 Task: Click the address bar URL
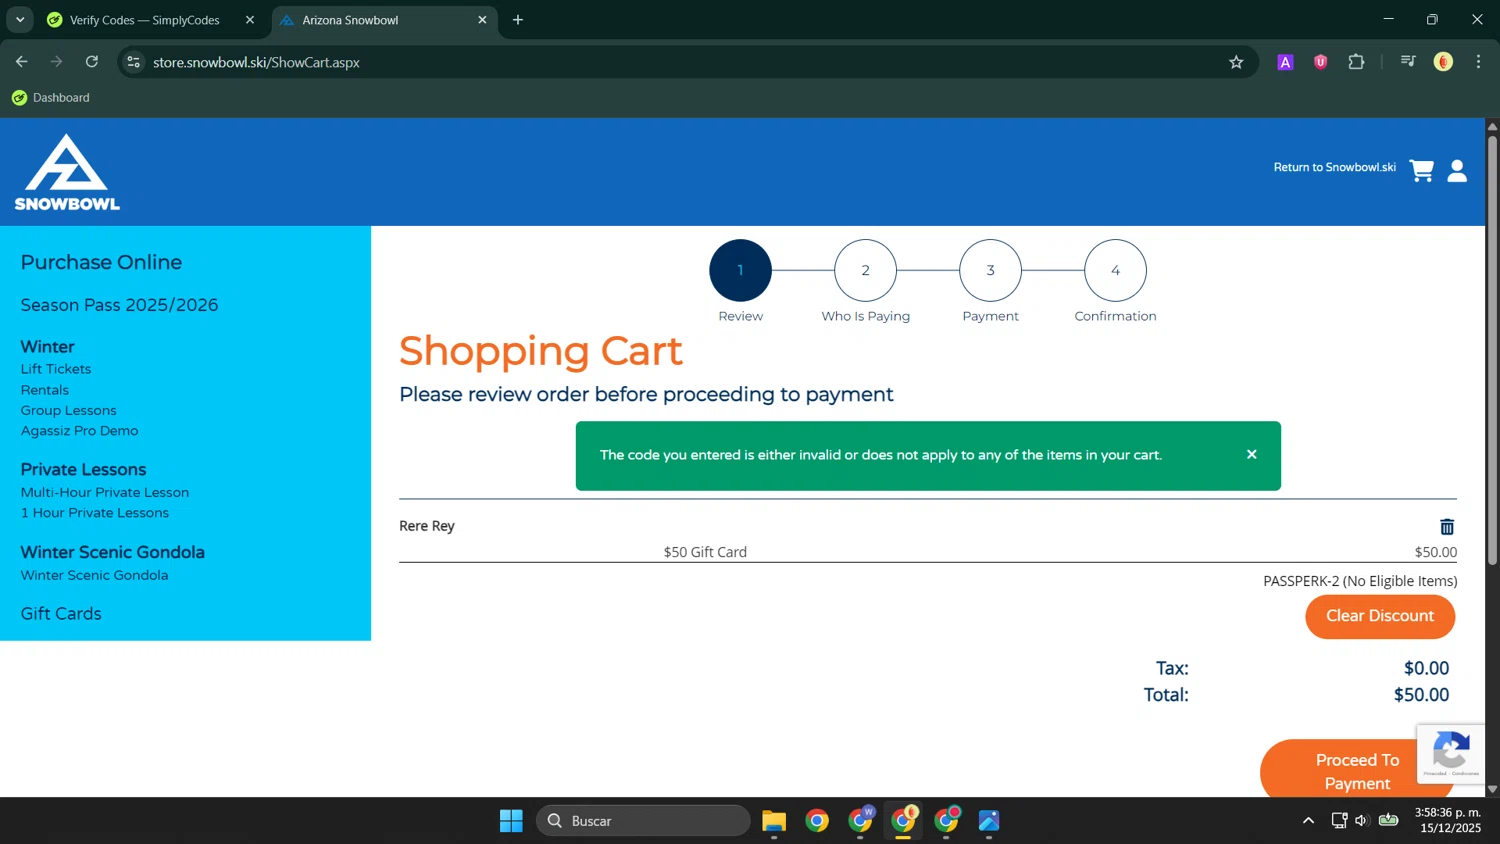point(256,62)
